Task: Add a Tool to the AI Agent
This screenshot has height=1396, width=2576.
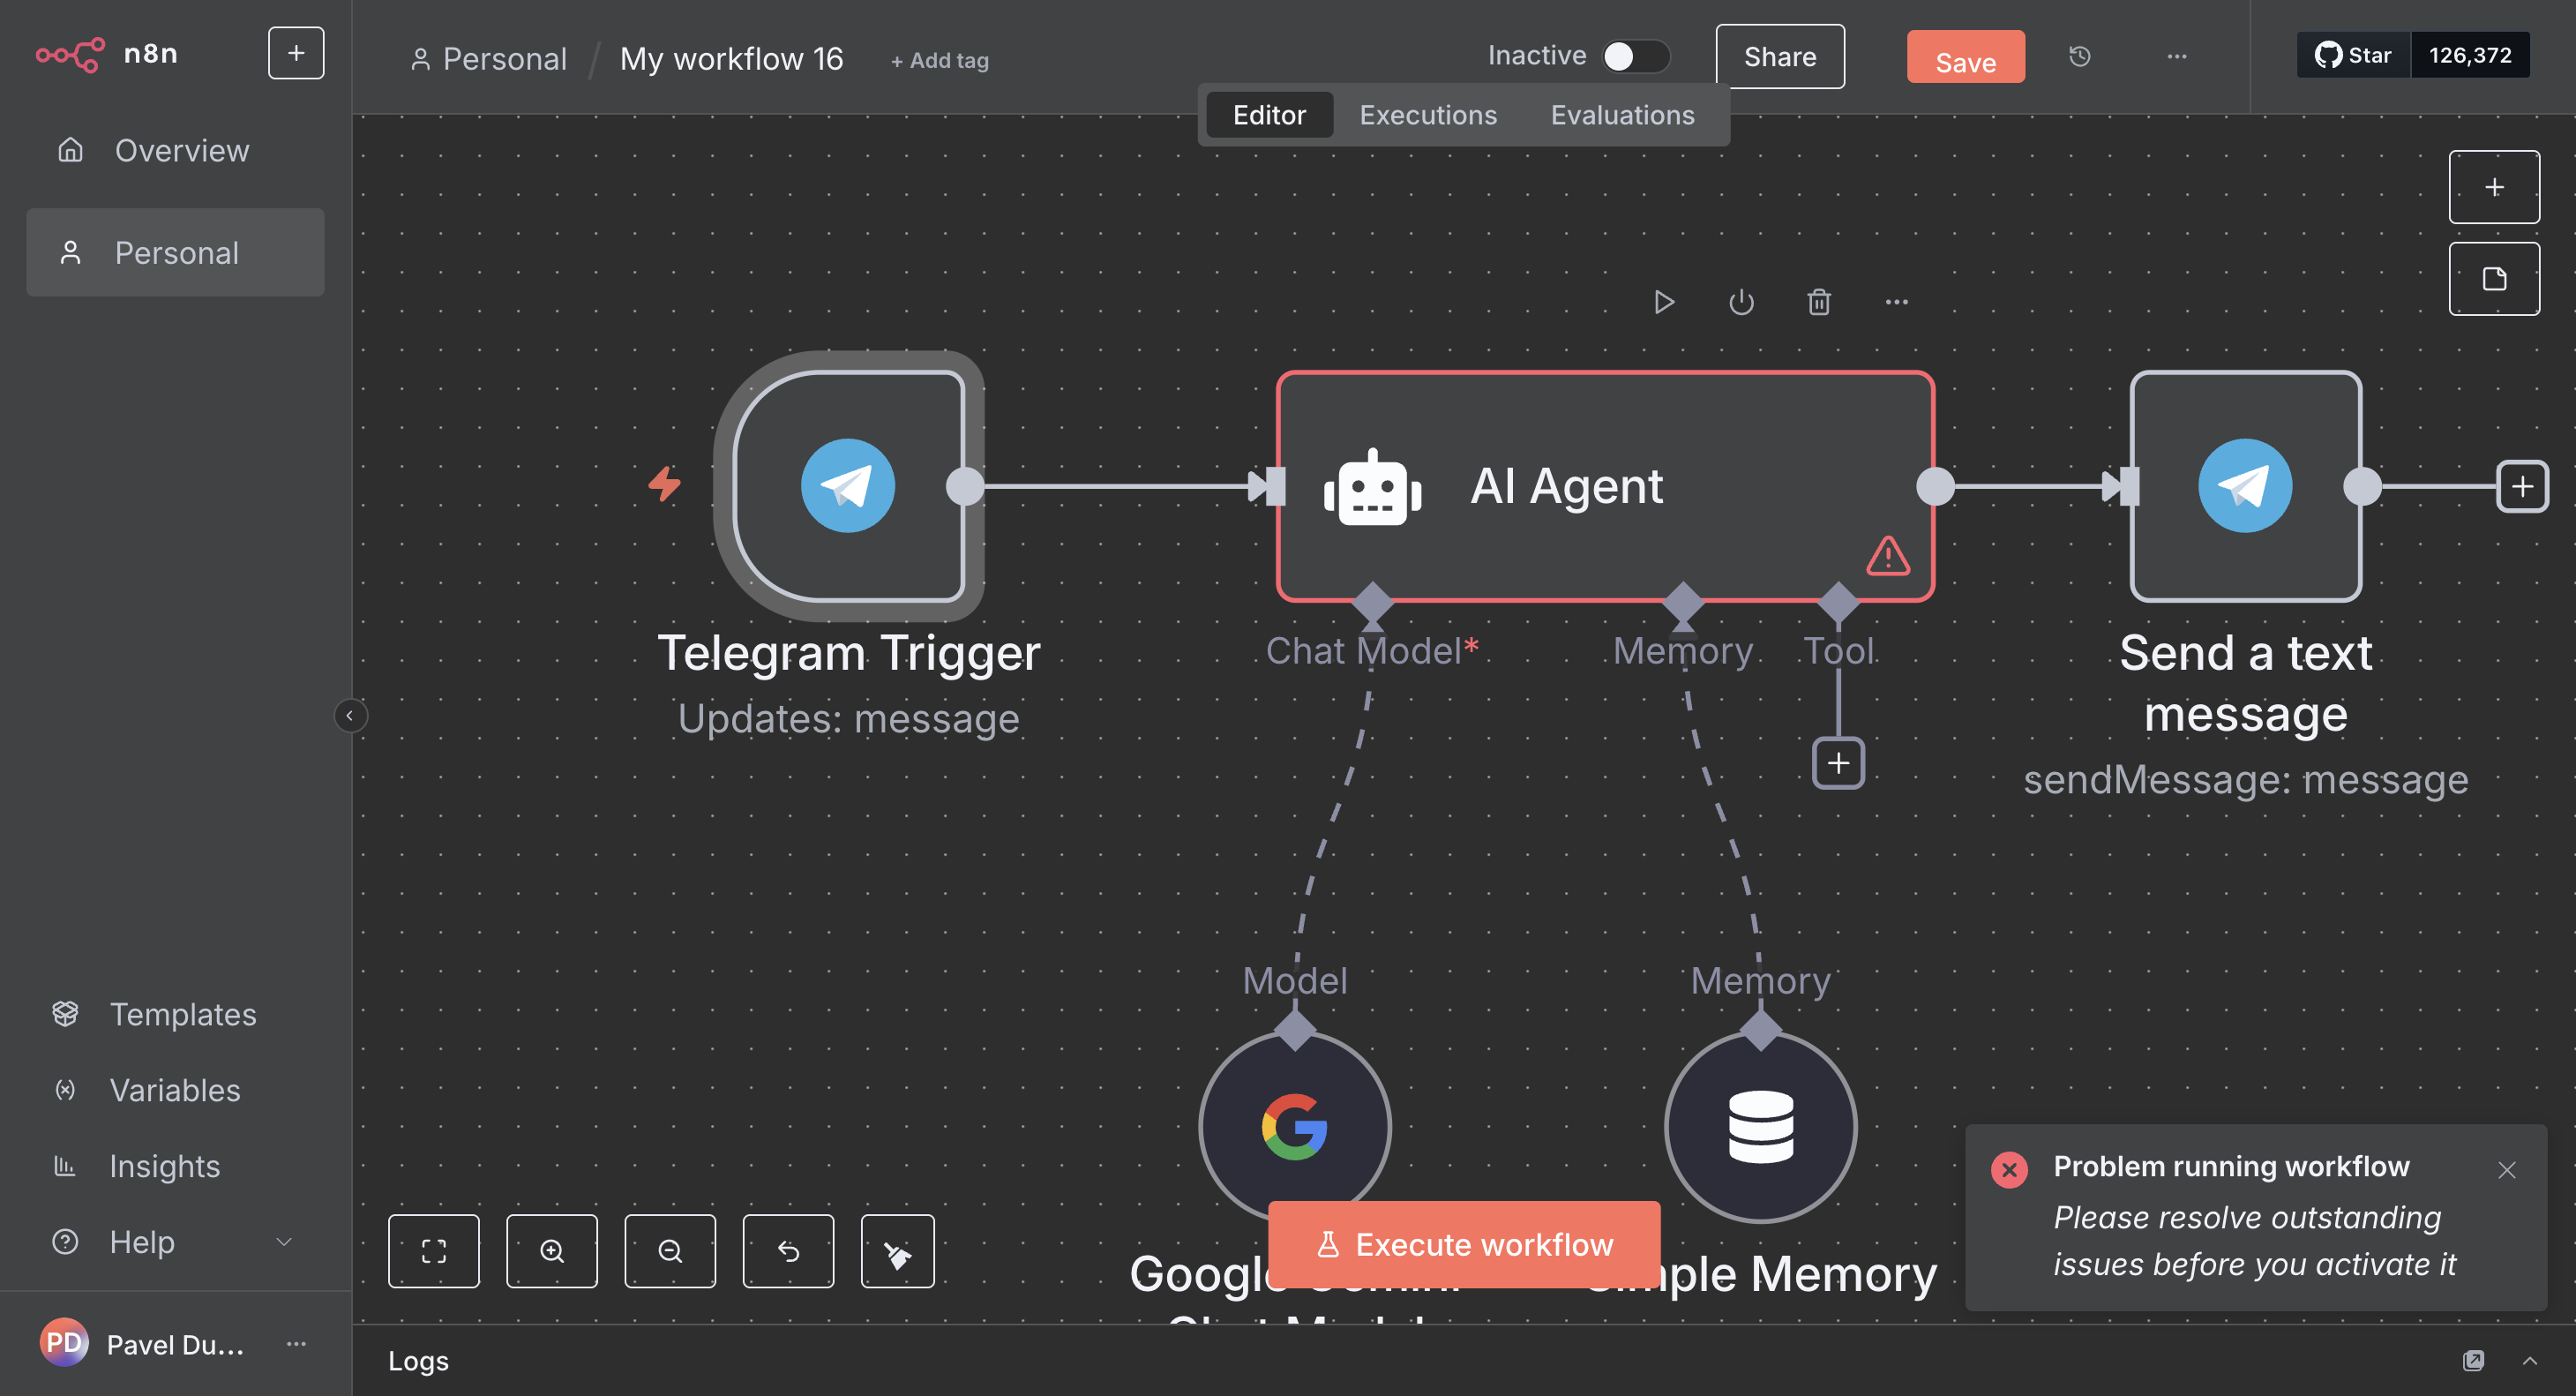Action: 1838,763
